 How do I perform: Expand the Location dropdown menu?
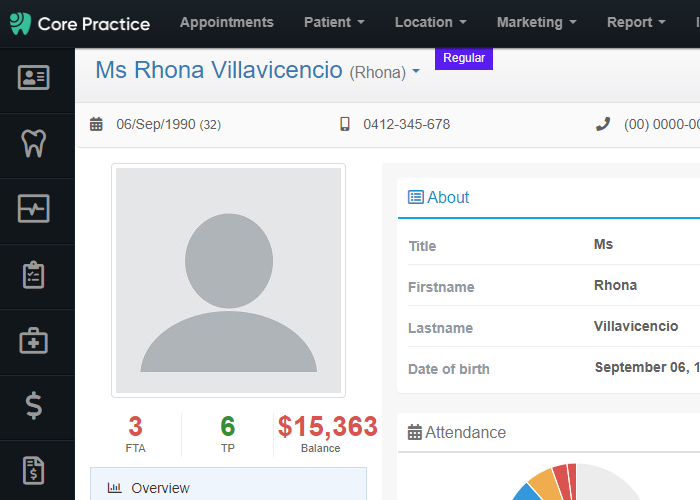coord(430,22)
